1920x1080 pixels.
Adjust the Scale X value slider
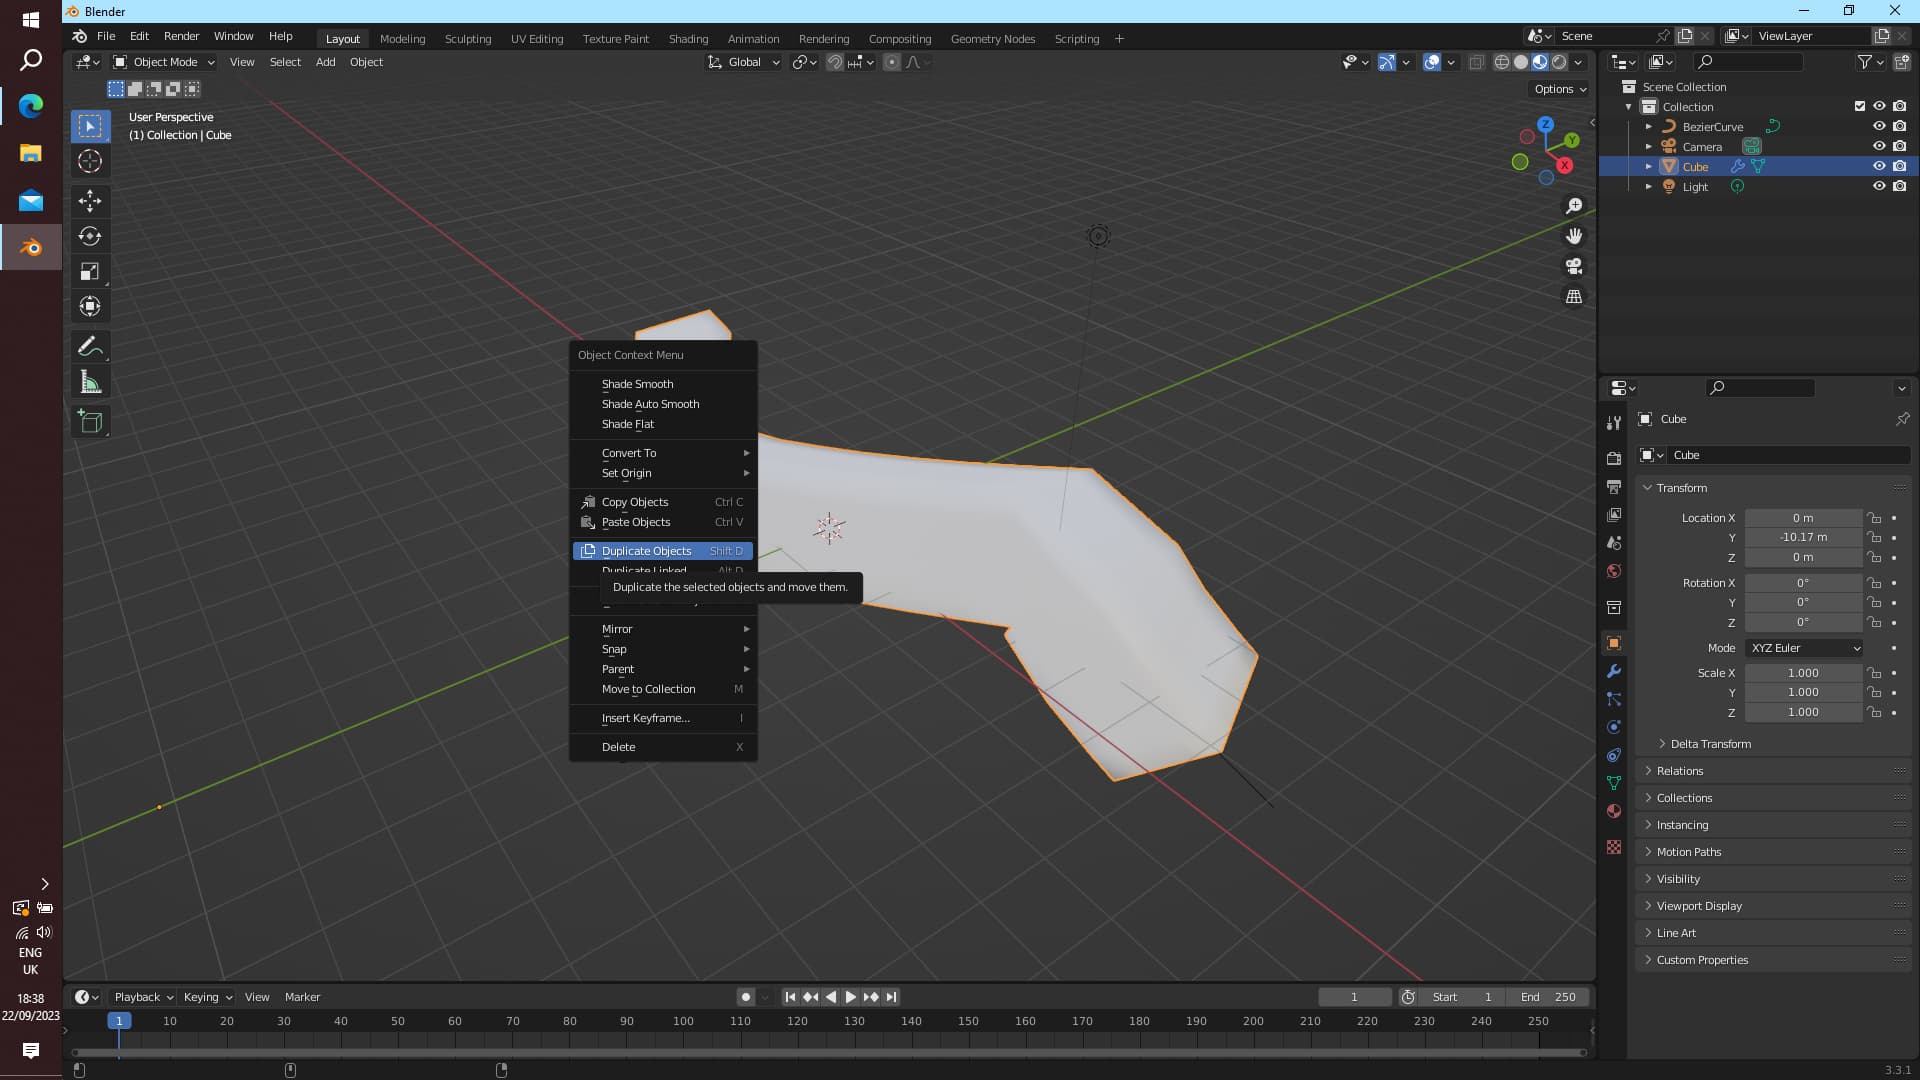[1804, 673]
